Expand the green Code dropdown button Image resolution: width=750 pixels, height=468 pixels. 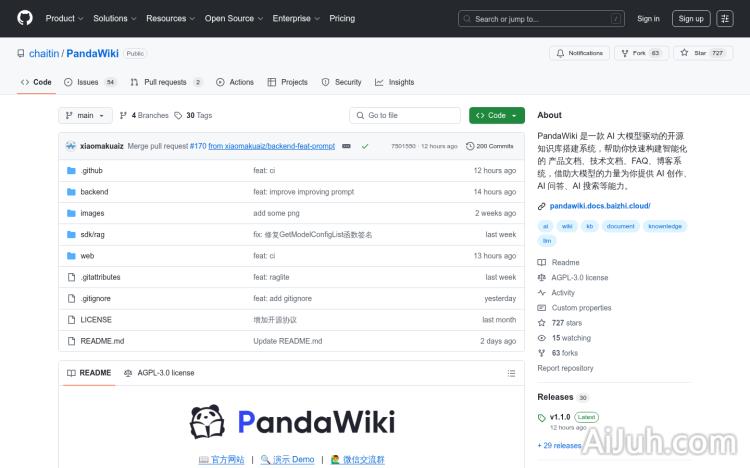[x=496, y=115]
